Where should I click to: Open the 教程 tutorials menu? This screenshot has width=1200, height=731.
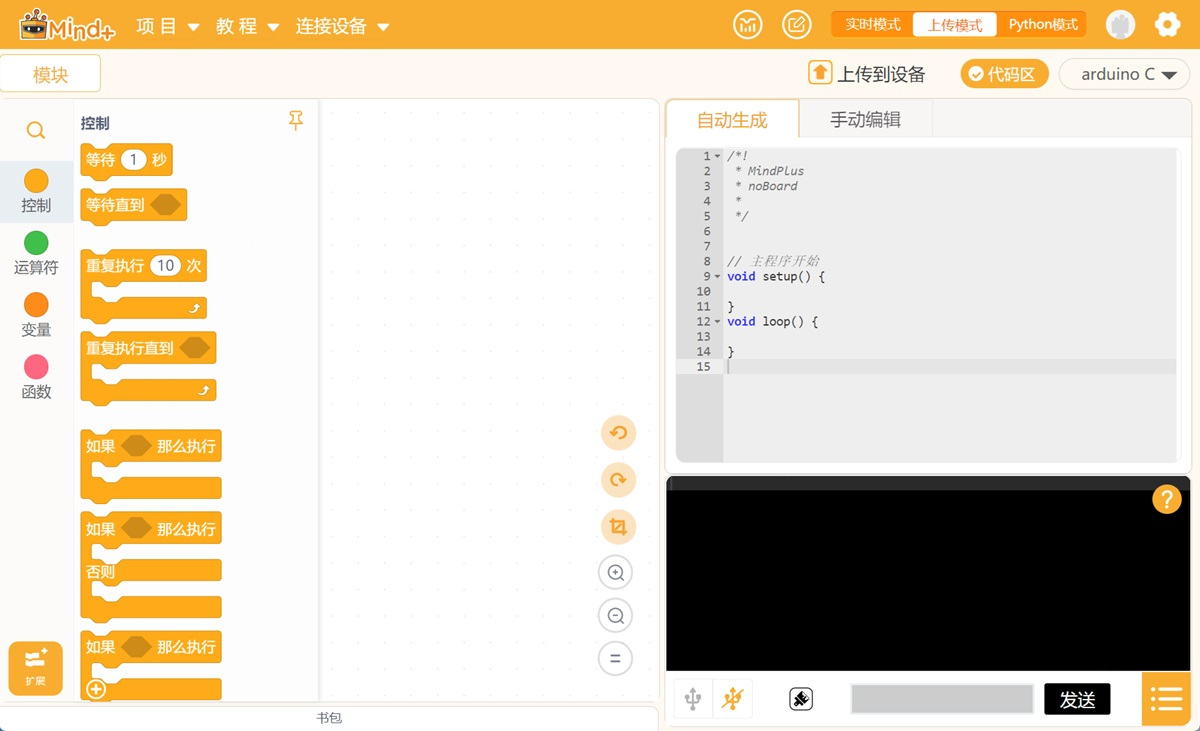[247, 26]
